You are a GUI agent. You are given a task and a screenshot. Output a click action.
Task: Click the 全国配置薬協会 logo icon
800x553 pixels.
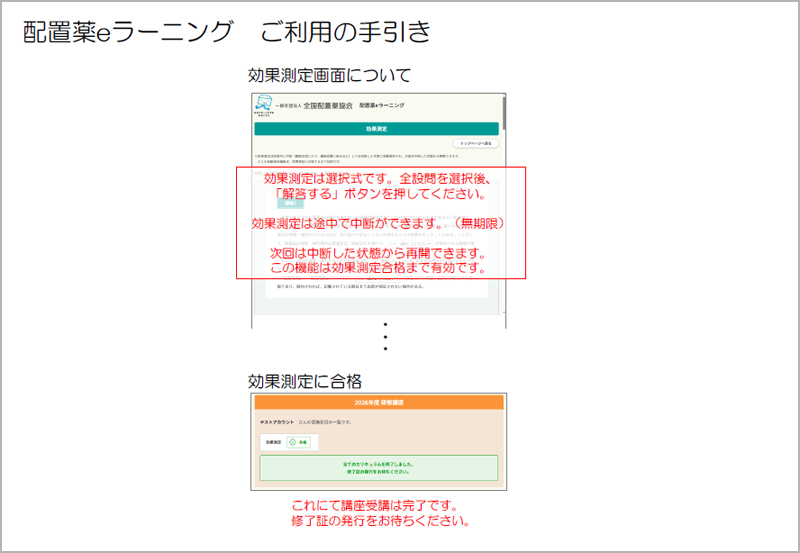click(264, 104)
